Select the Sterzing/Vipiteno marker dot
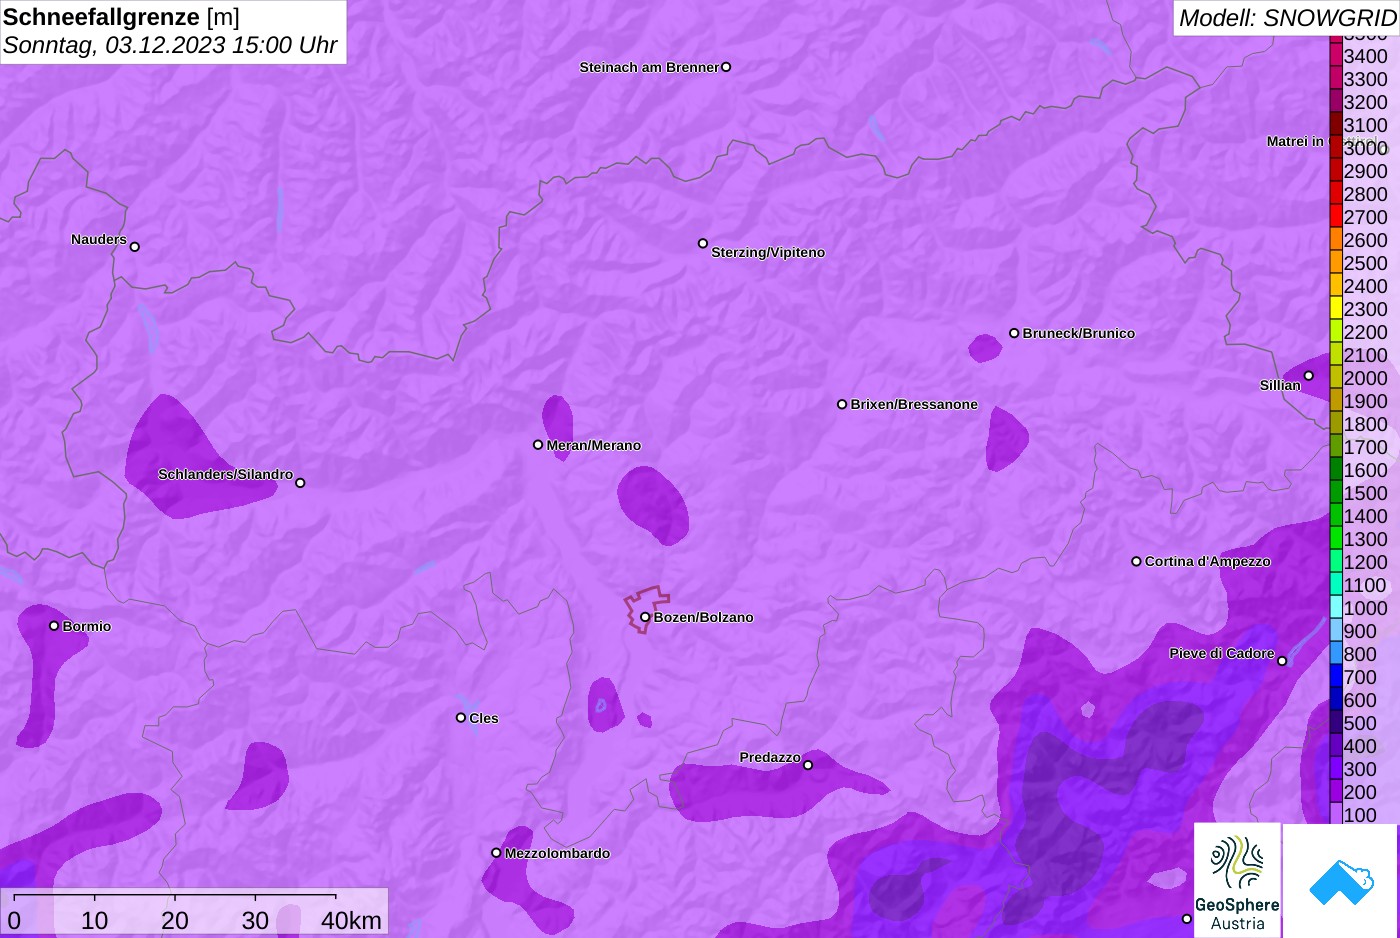The height and width of the screenshot is (938, 1400). click(703, 243)
